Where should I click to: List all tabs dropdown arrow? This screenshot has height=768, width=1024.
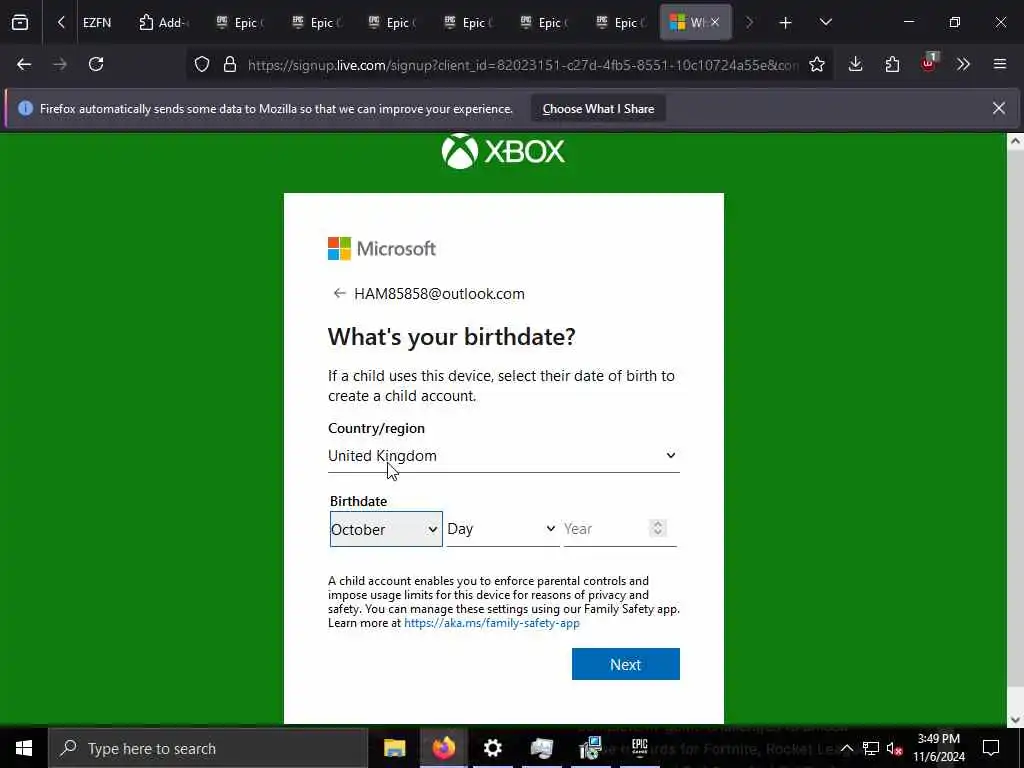click(825, 23)
